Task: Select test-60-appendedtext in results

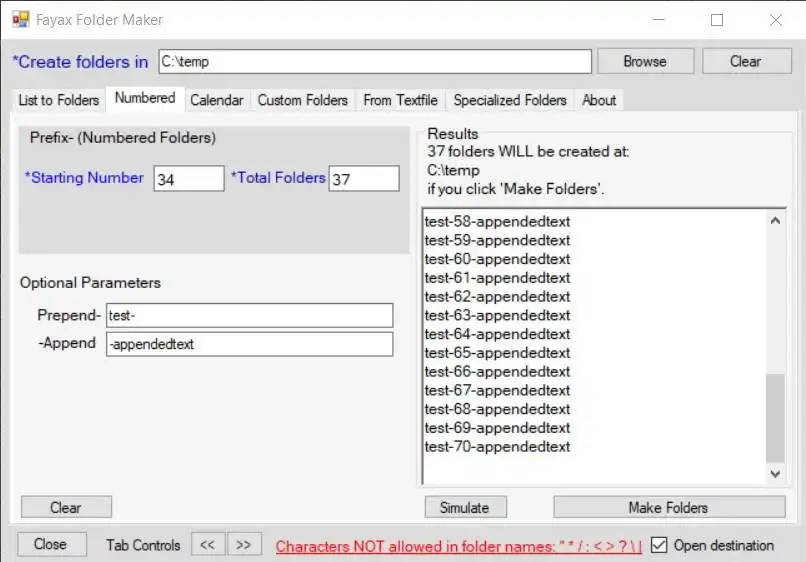Action: pyautogui.click(x=497, y=259)
